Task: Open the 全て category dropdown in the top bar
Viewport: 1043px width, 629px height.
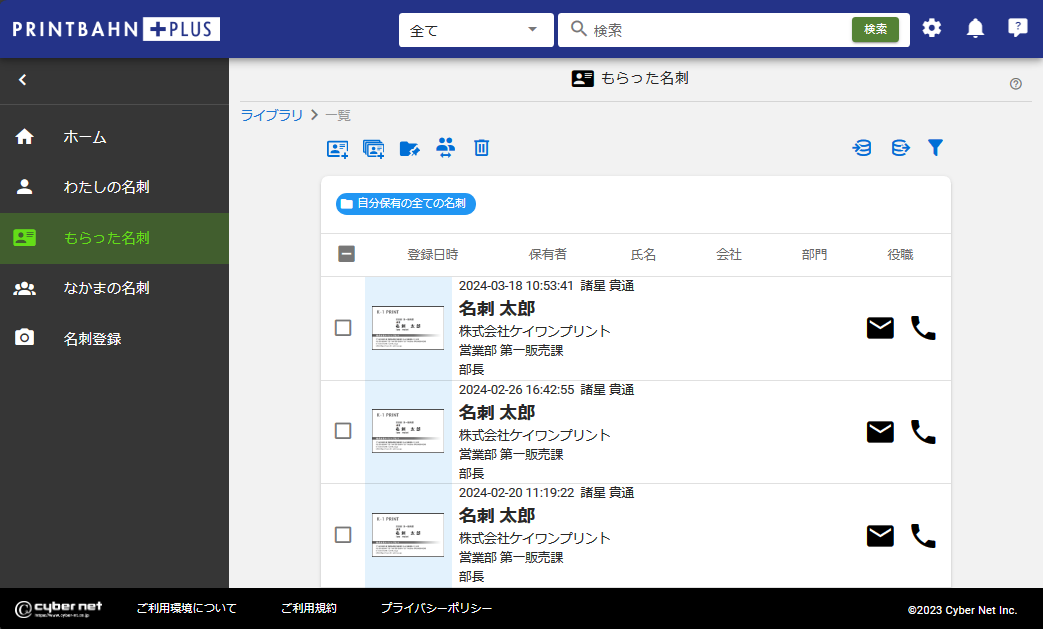Action: pyautogui.click(x=476, y=30)
